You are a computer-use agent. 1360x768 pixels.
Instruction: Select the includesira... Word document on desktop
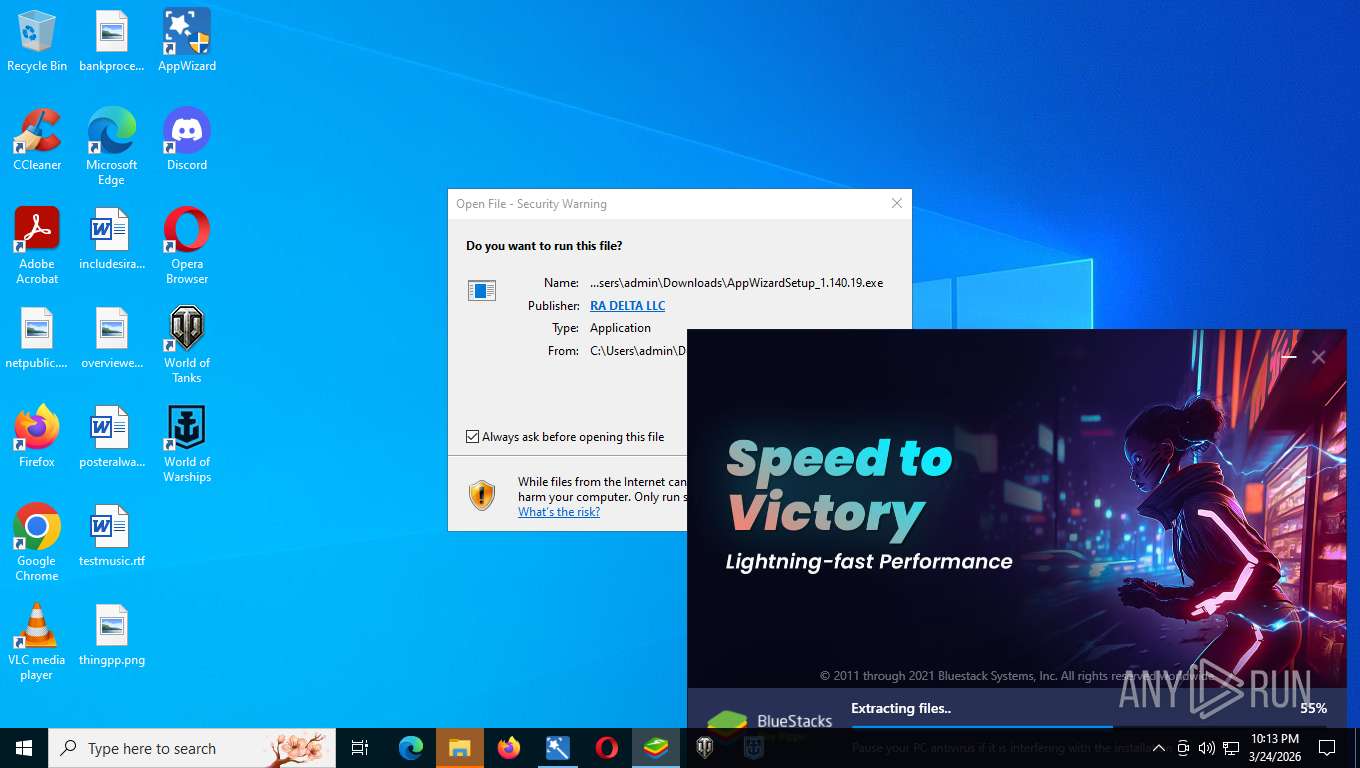pos(111,239)
